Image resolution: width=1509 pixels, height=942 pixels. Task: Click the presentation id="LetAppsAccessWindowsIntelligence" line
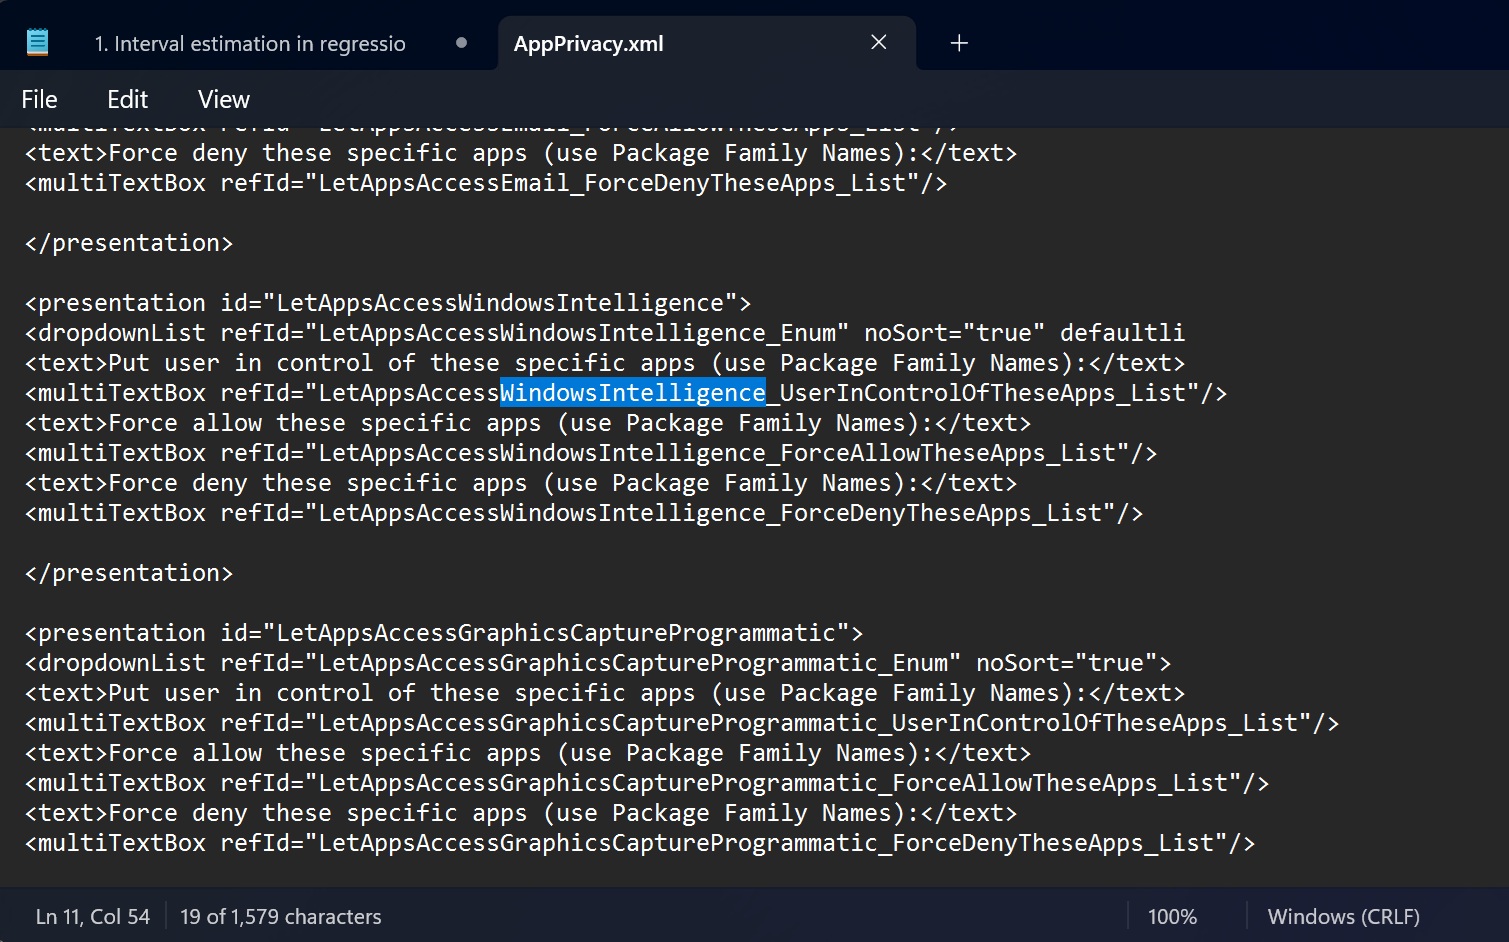[388, 303]
